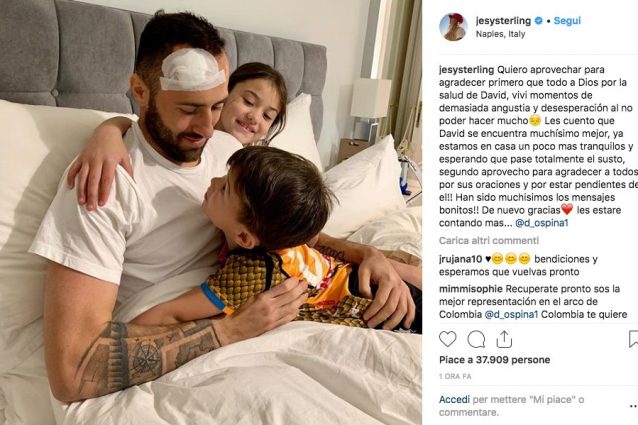The width and height of the screenshot is (638, 425).
Task: Click the Accedi login link
Action: (x=454, y=400)
